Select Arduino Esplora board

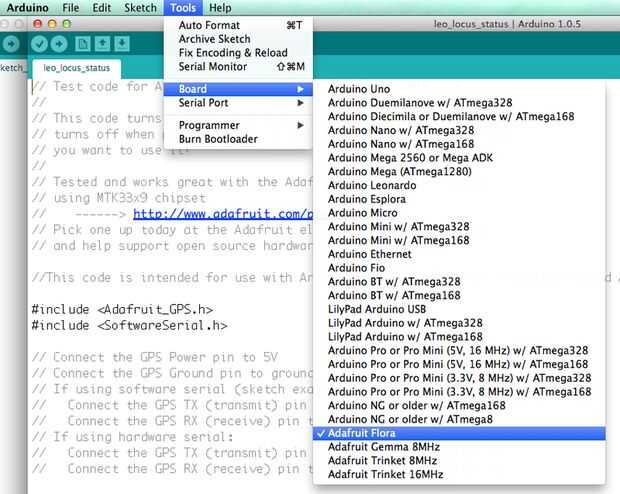459,199
